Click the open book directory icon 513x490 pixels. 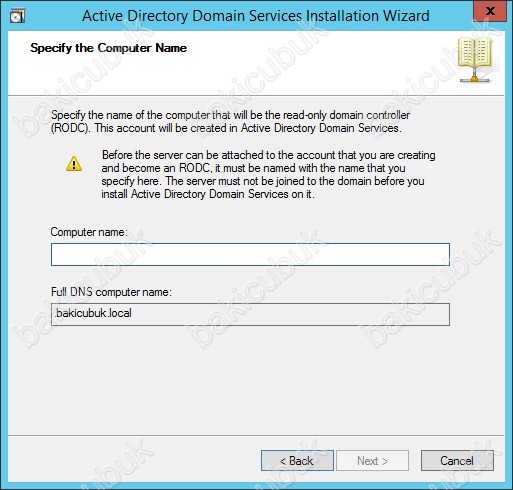pos(475,60)
